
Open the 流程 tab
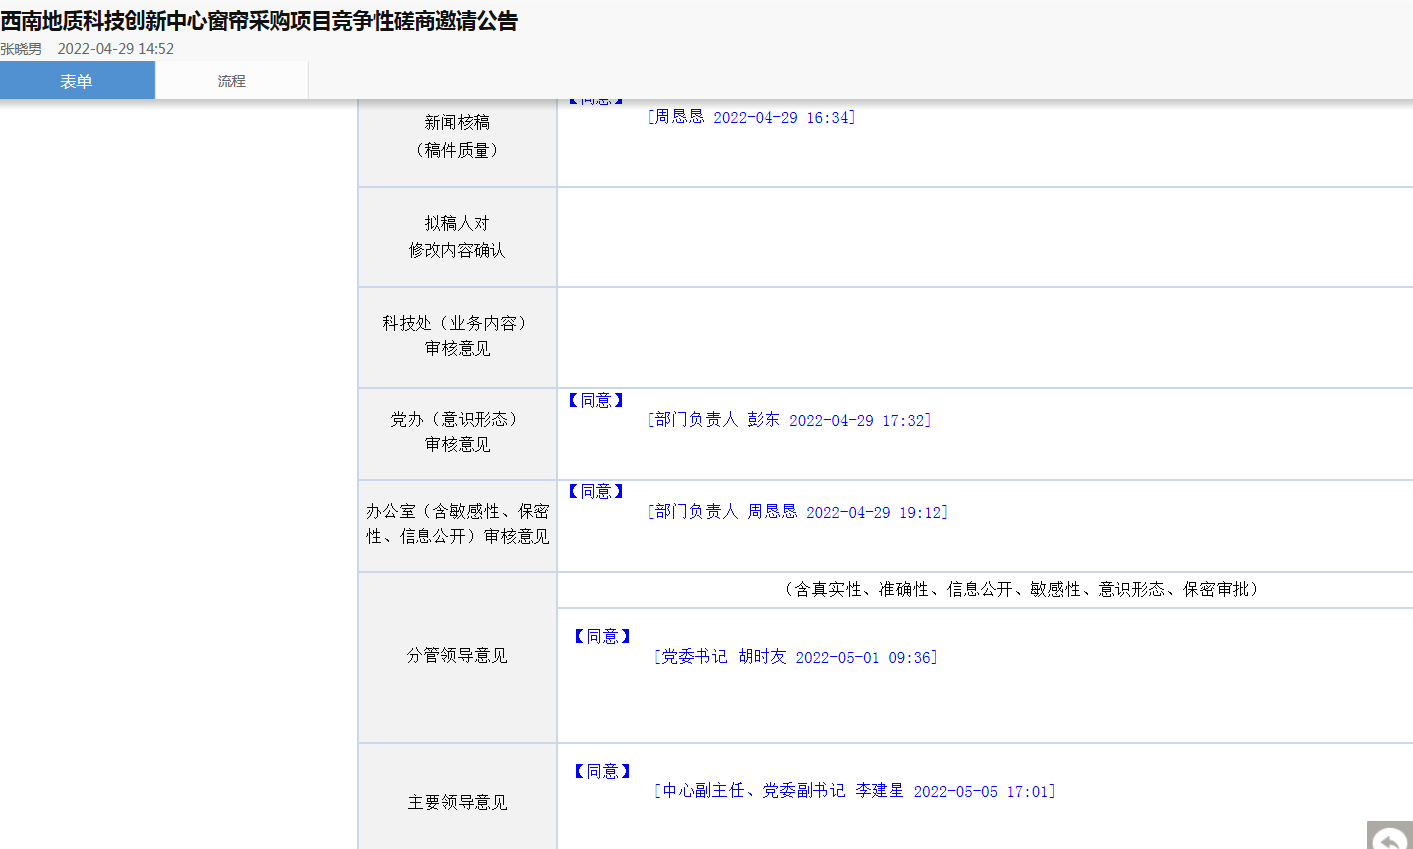pyautogui.click(x=231, y=81)
